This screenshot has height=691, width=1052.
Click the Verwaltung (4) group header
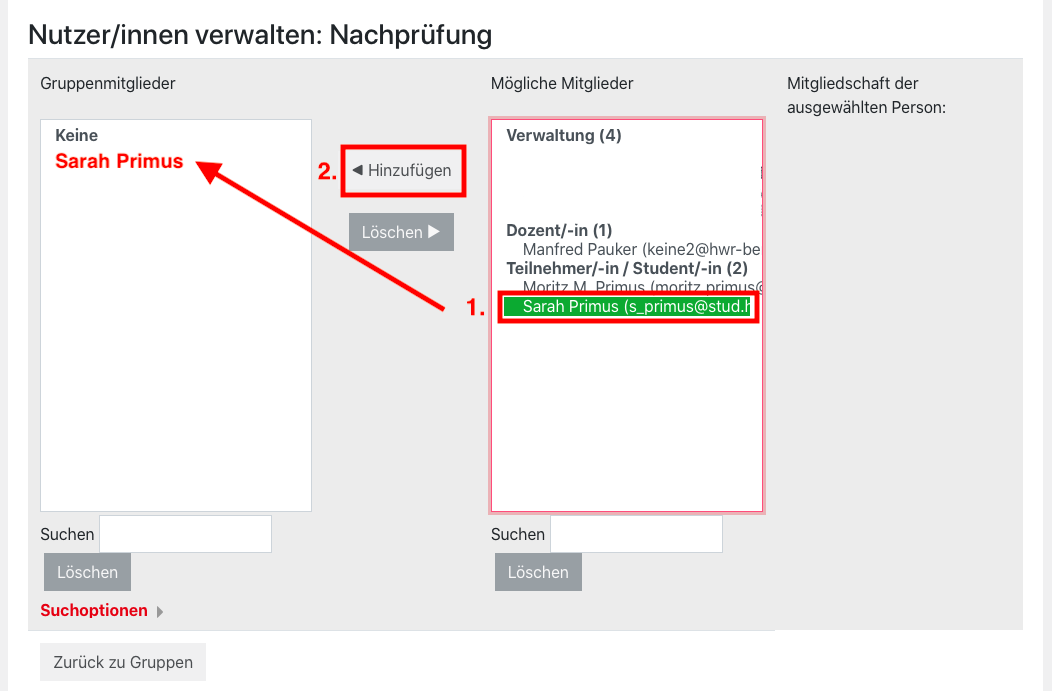(x=564, y=136)
